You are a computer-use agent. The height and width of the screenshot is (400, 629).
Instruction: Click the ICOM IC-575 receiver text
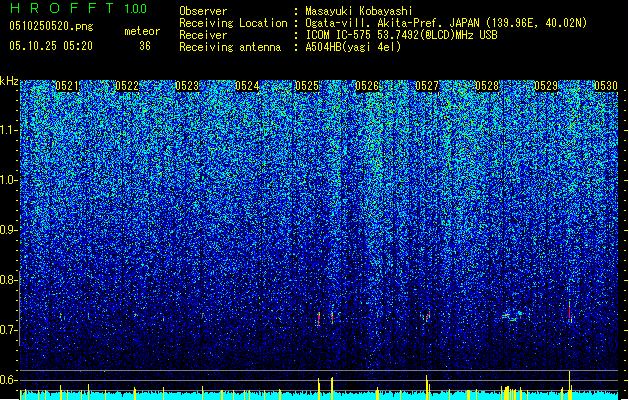tap(401, 35)
